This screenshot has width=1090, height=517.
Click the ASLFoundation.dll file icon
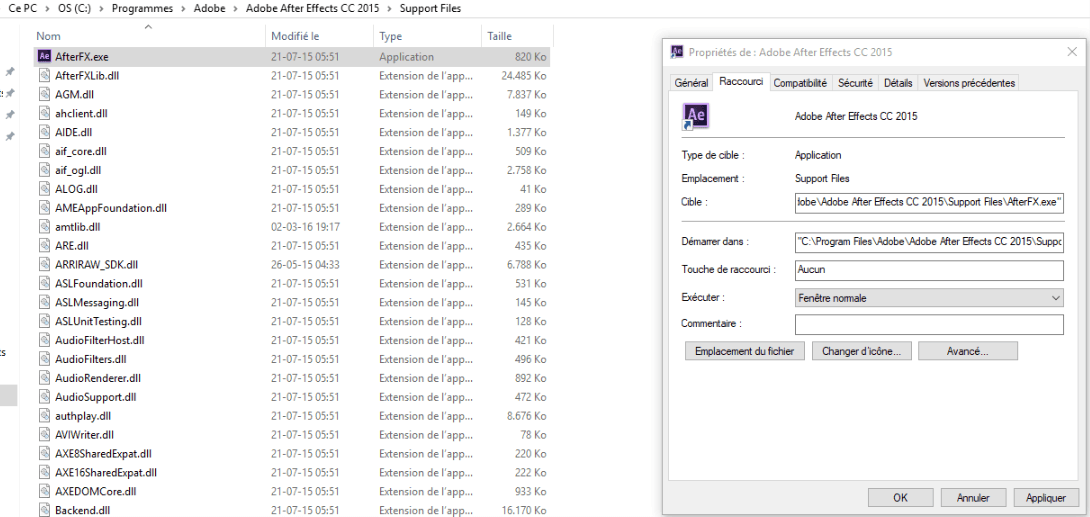44,284
